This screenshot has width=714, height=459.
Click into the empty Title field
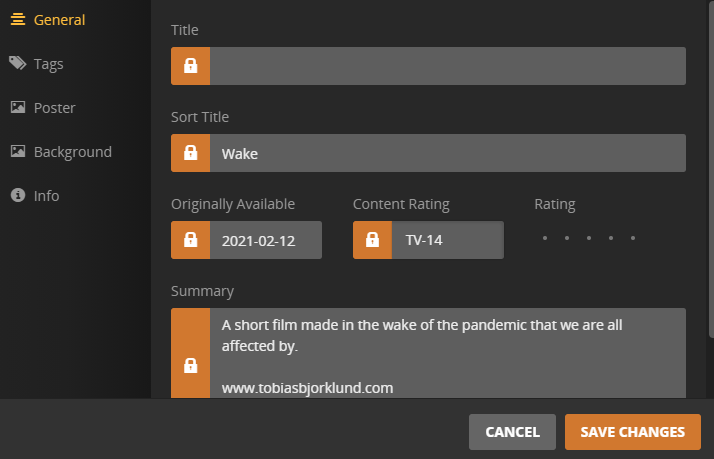point(447,66)
